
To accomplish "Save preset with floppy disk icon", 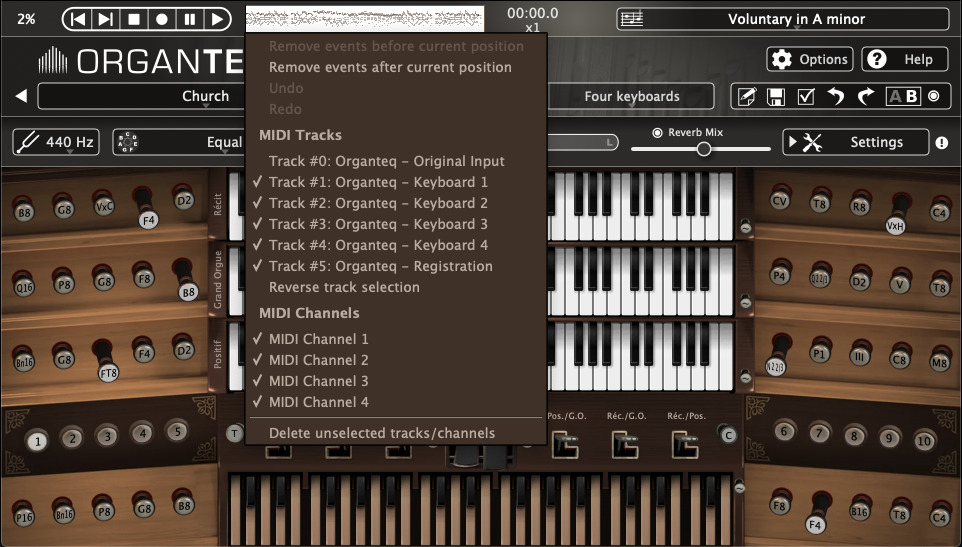I will pos(776,96).
